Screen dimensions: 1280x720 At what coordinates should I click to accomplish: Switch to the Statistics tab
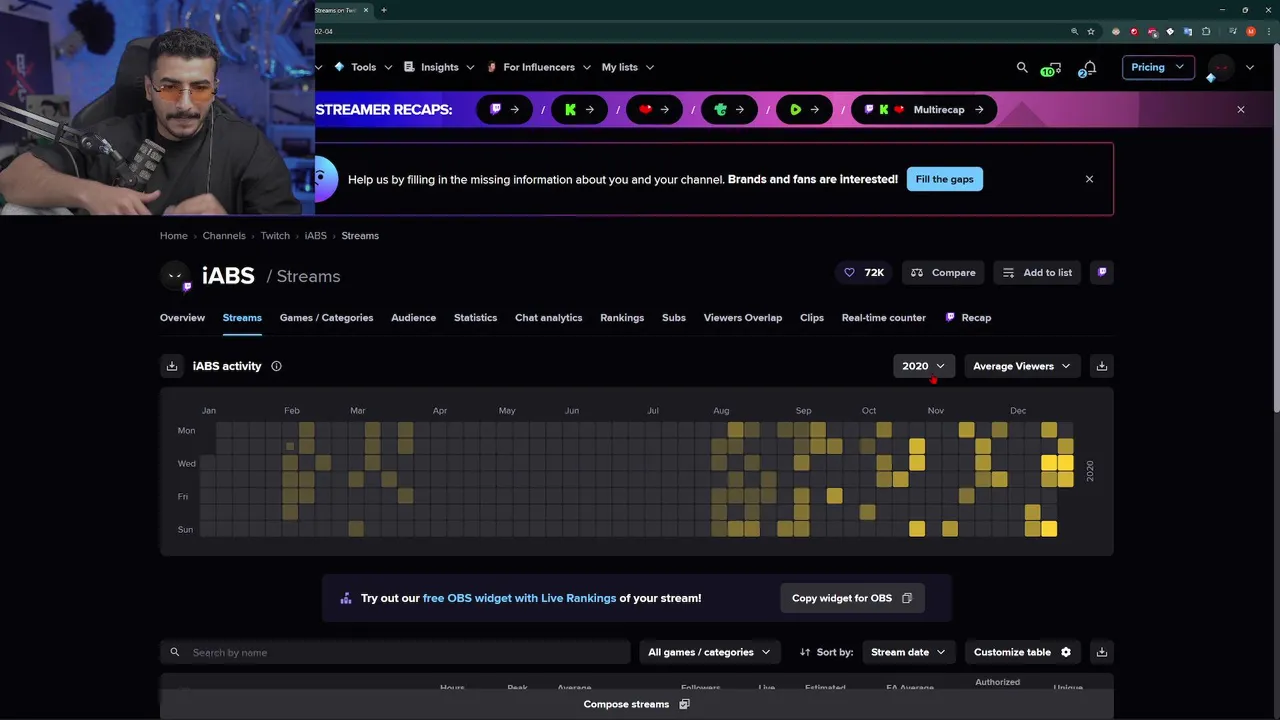475,318
